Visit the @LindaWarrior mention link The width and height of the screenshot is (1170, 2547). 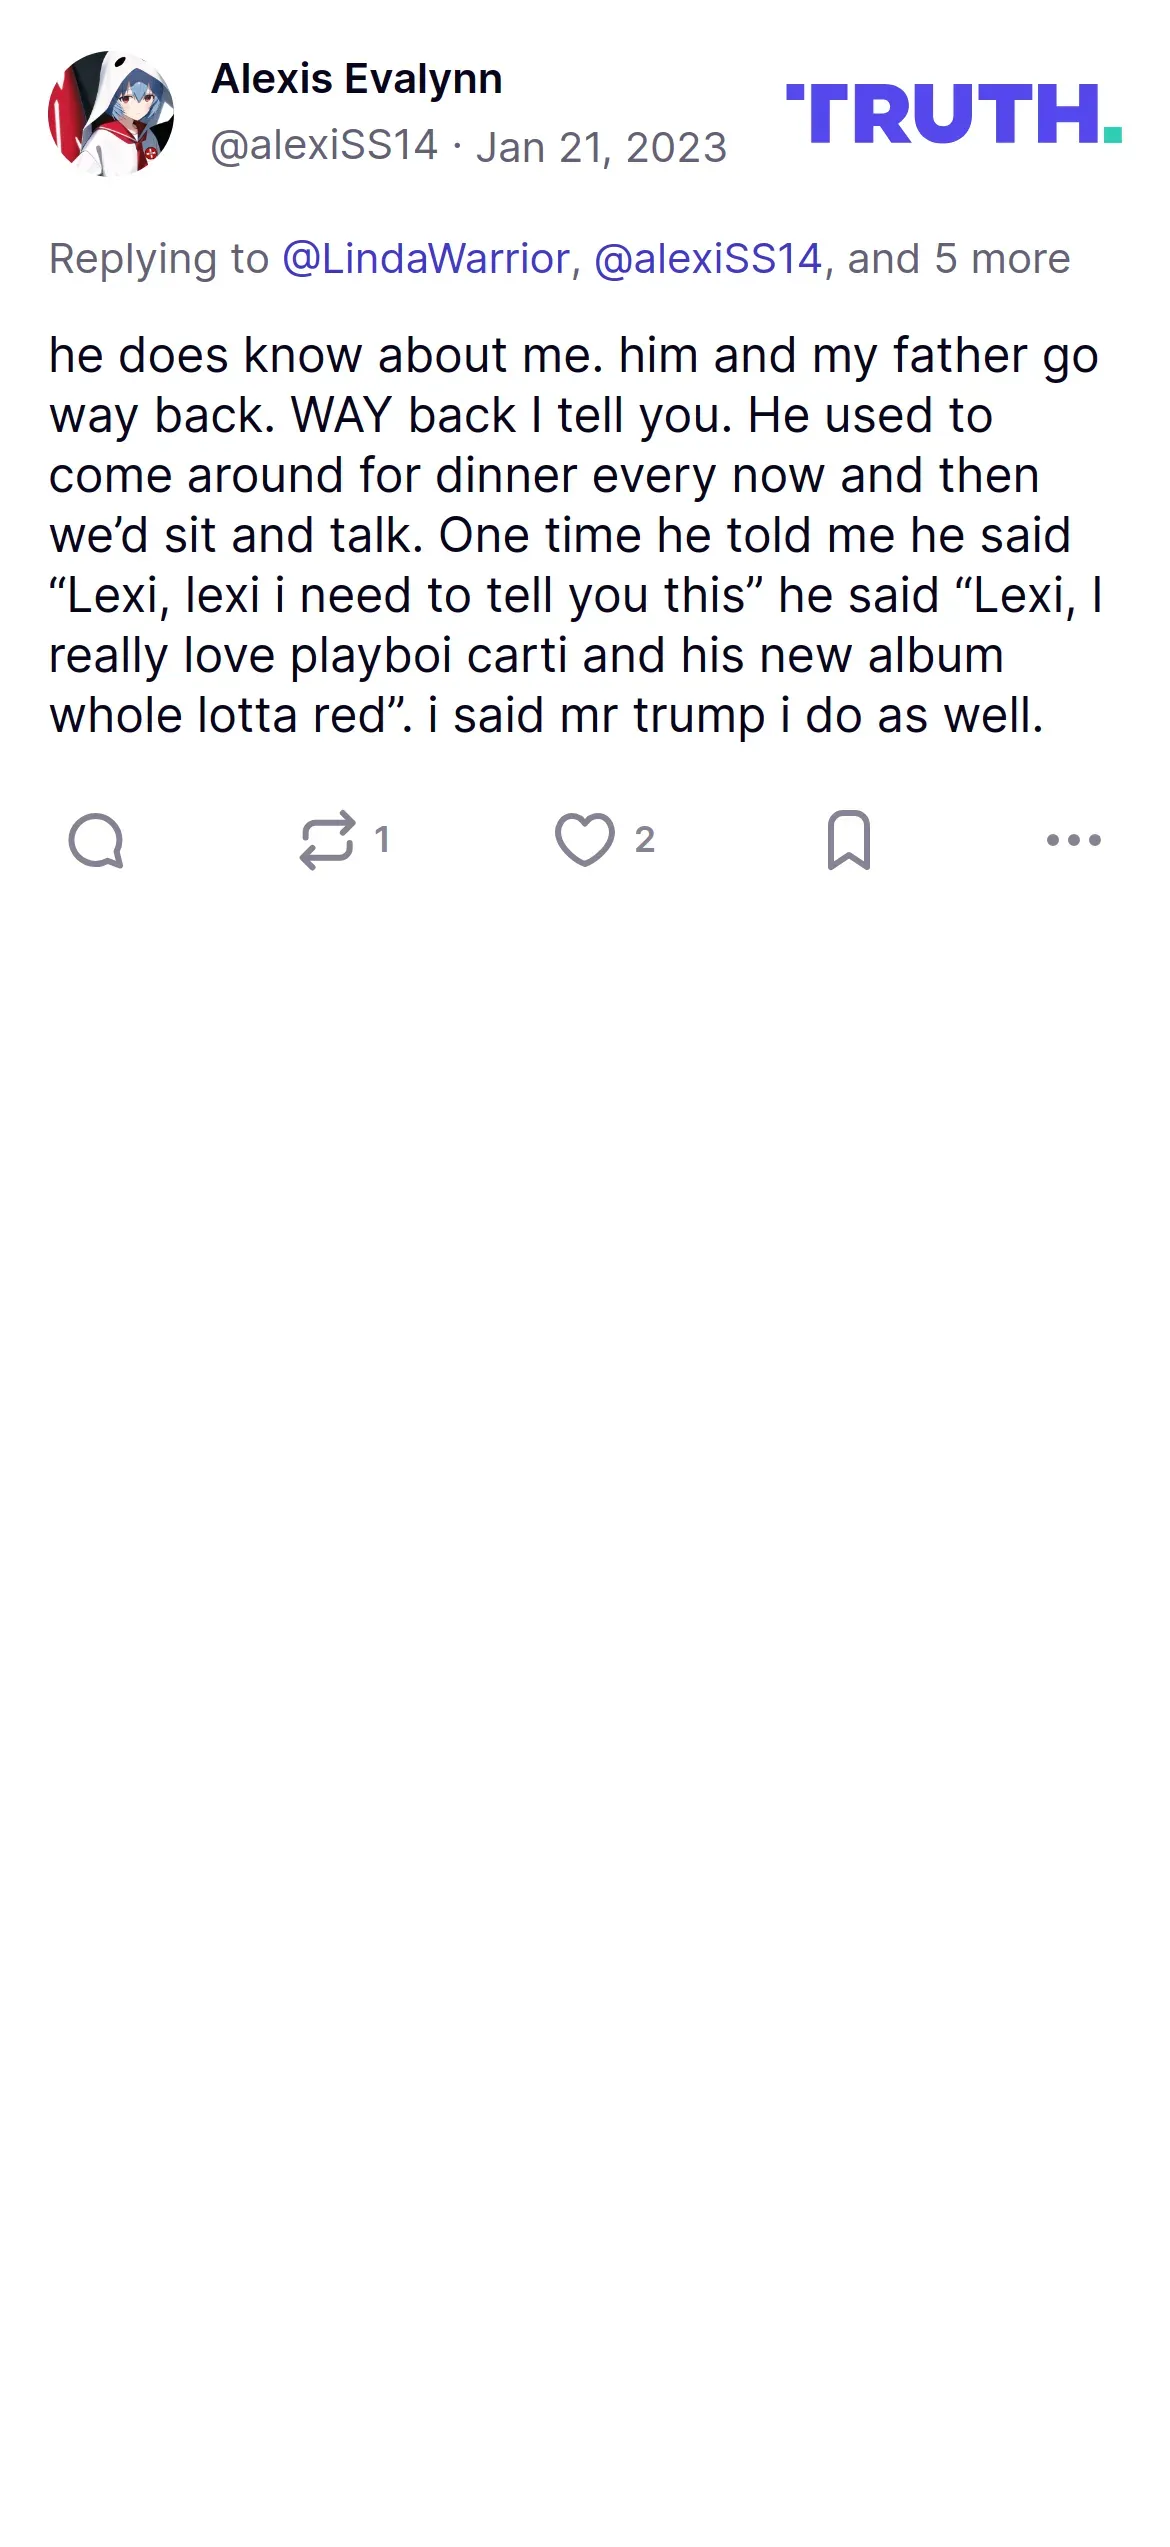(426, 259)
